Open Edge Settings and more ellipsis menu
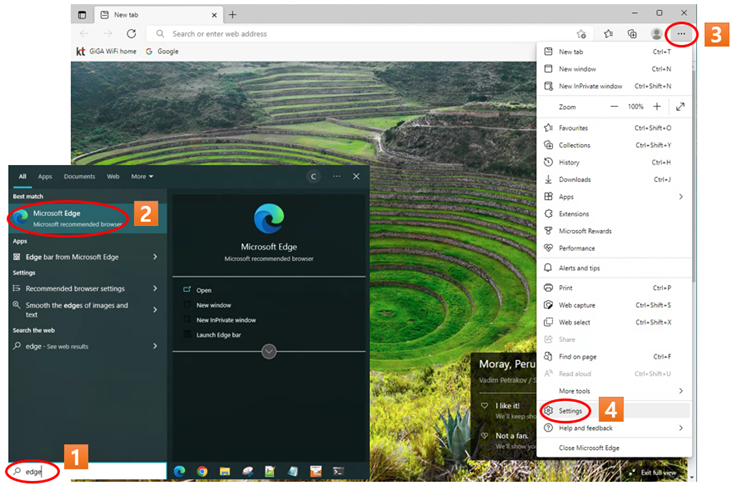737x491 pixels. click(x=681, y=34)
